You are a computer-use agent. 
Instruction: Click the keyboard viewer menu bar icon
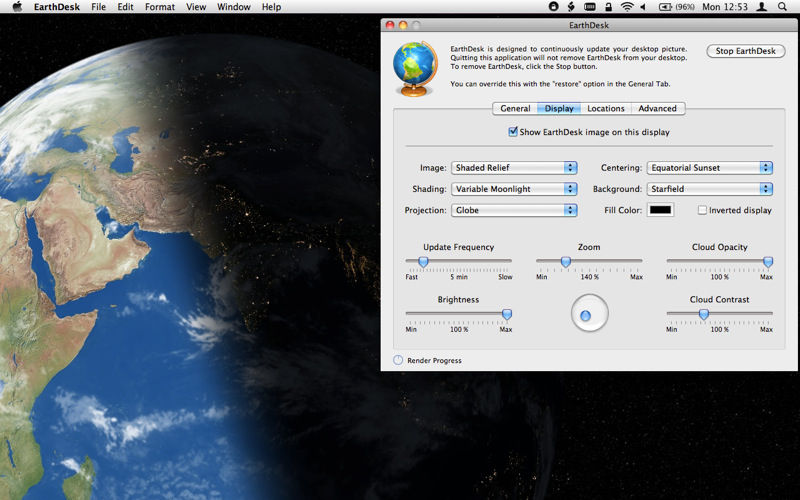pyautogui.click(x=590, y=7)
